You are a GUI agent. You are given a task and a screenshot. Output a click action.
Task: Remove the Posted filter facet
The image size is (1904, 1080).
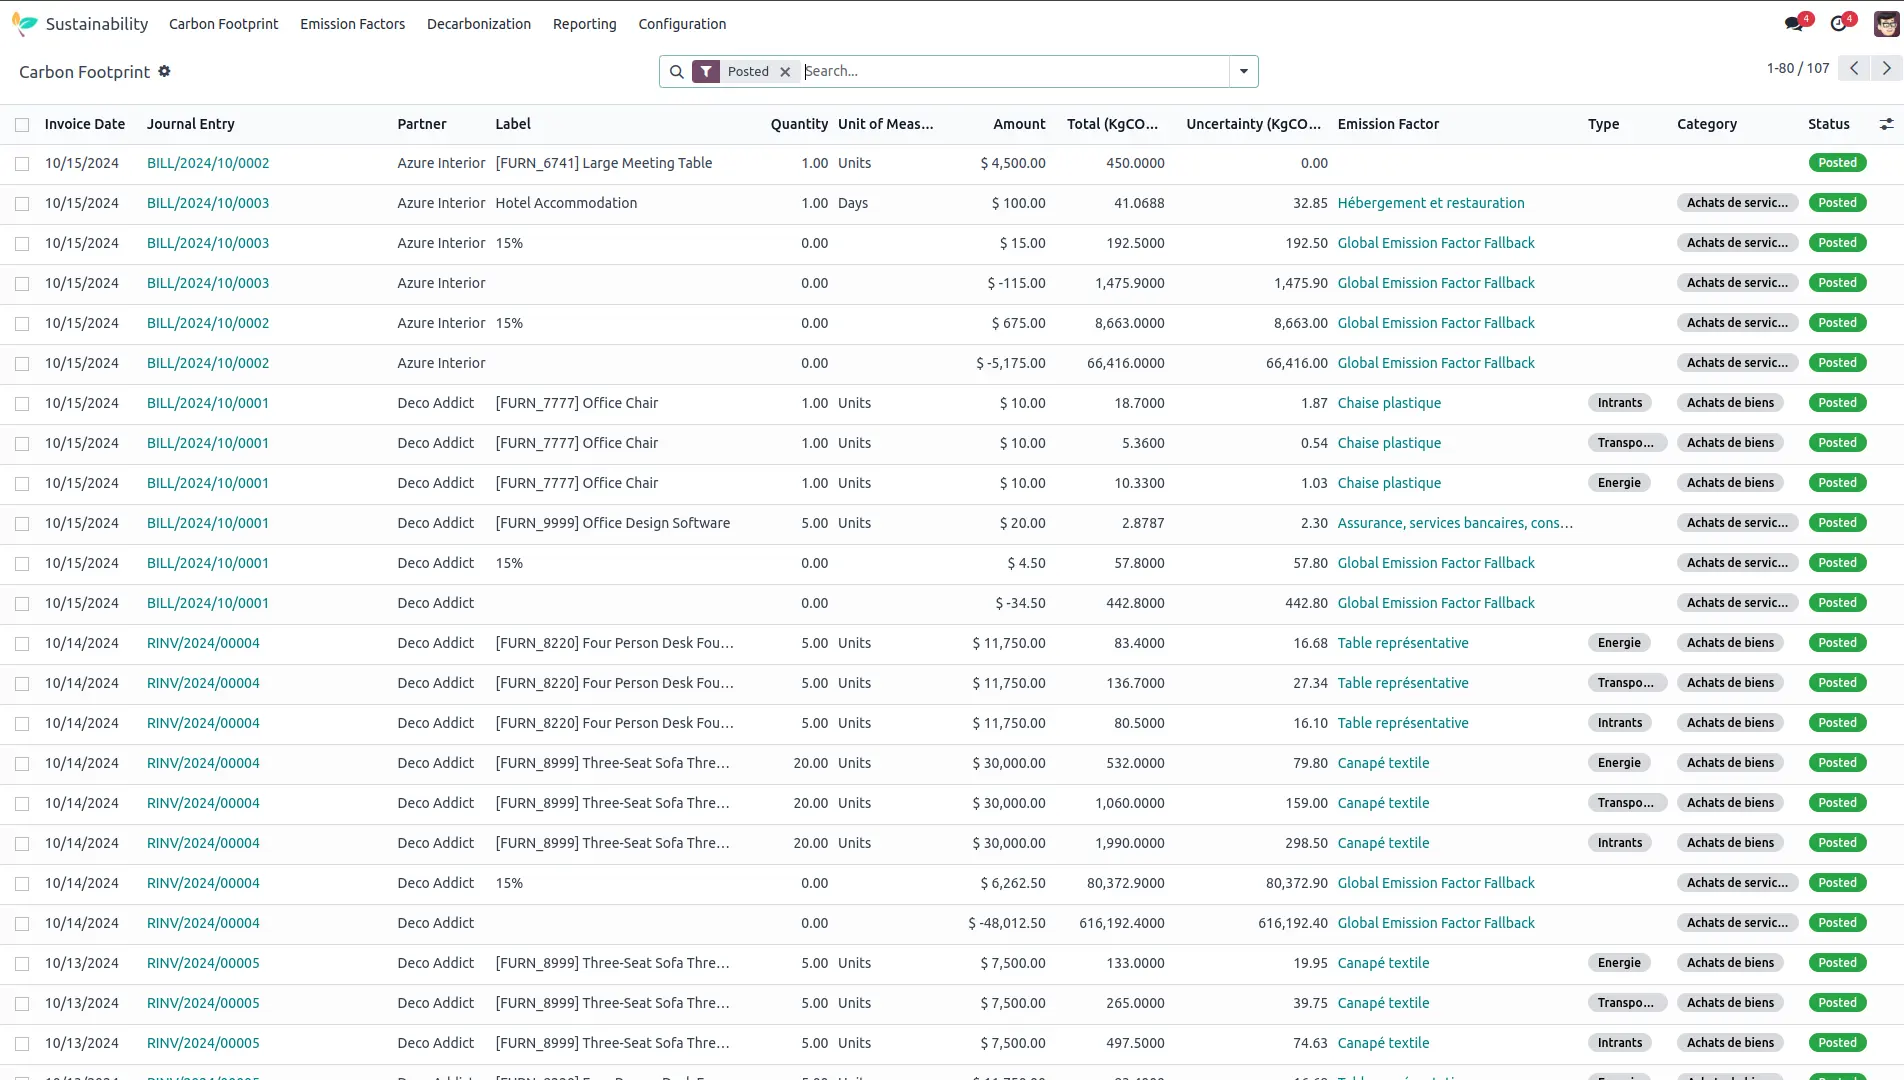click(785, 72)
